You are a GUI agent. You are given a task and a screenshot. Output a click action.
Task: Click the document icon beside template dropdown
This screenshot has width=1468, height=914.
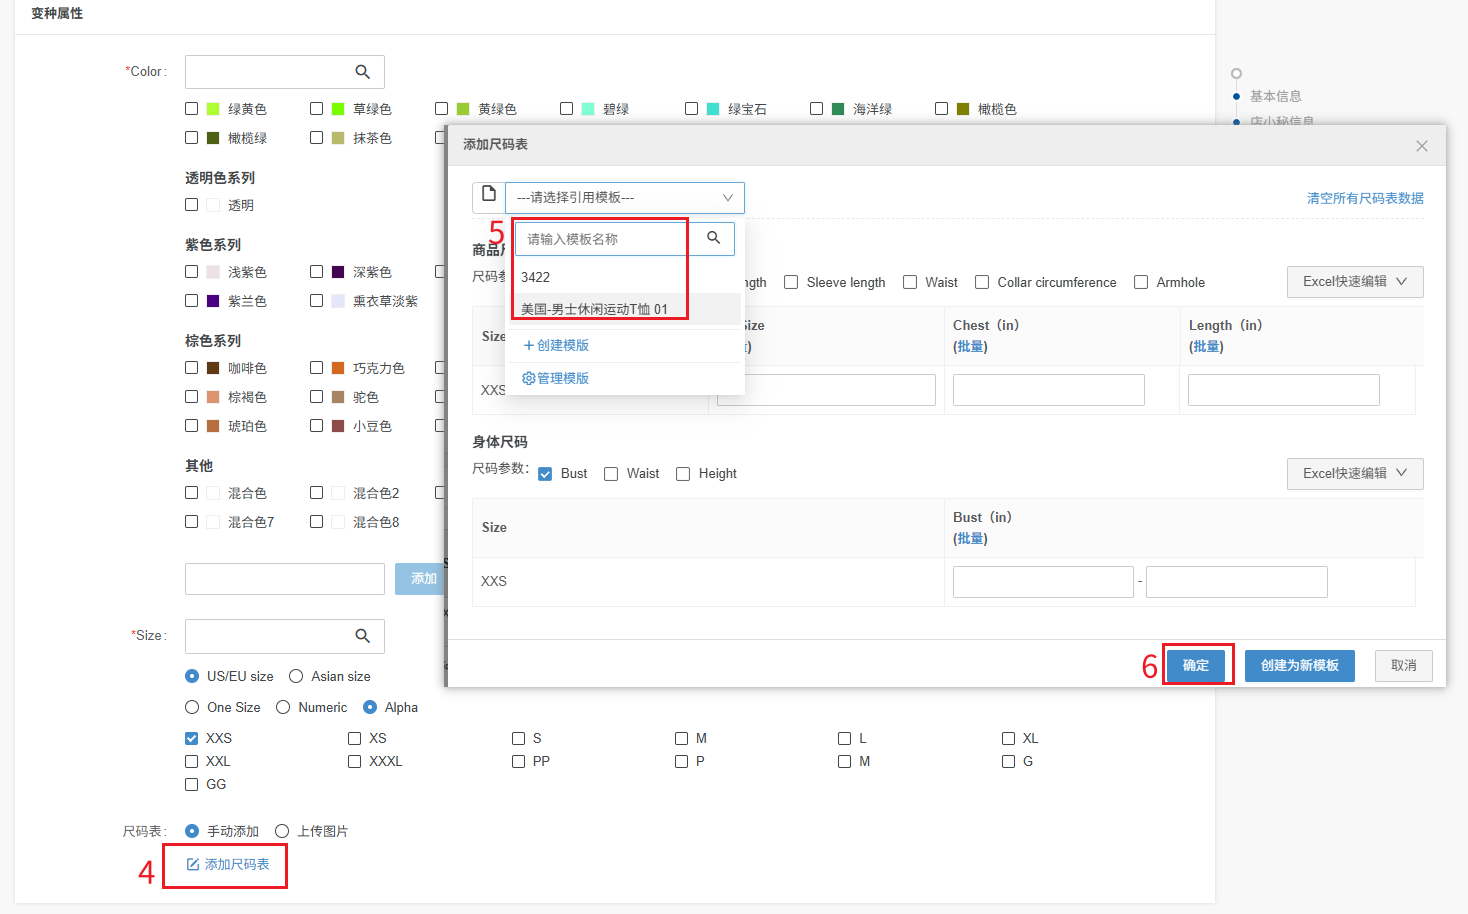489,195
